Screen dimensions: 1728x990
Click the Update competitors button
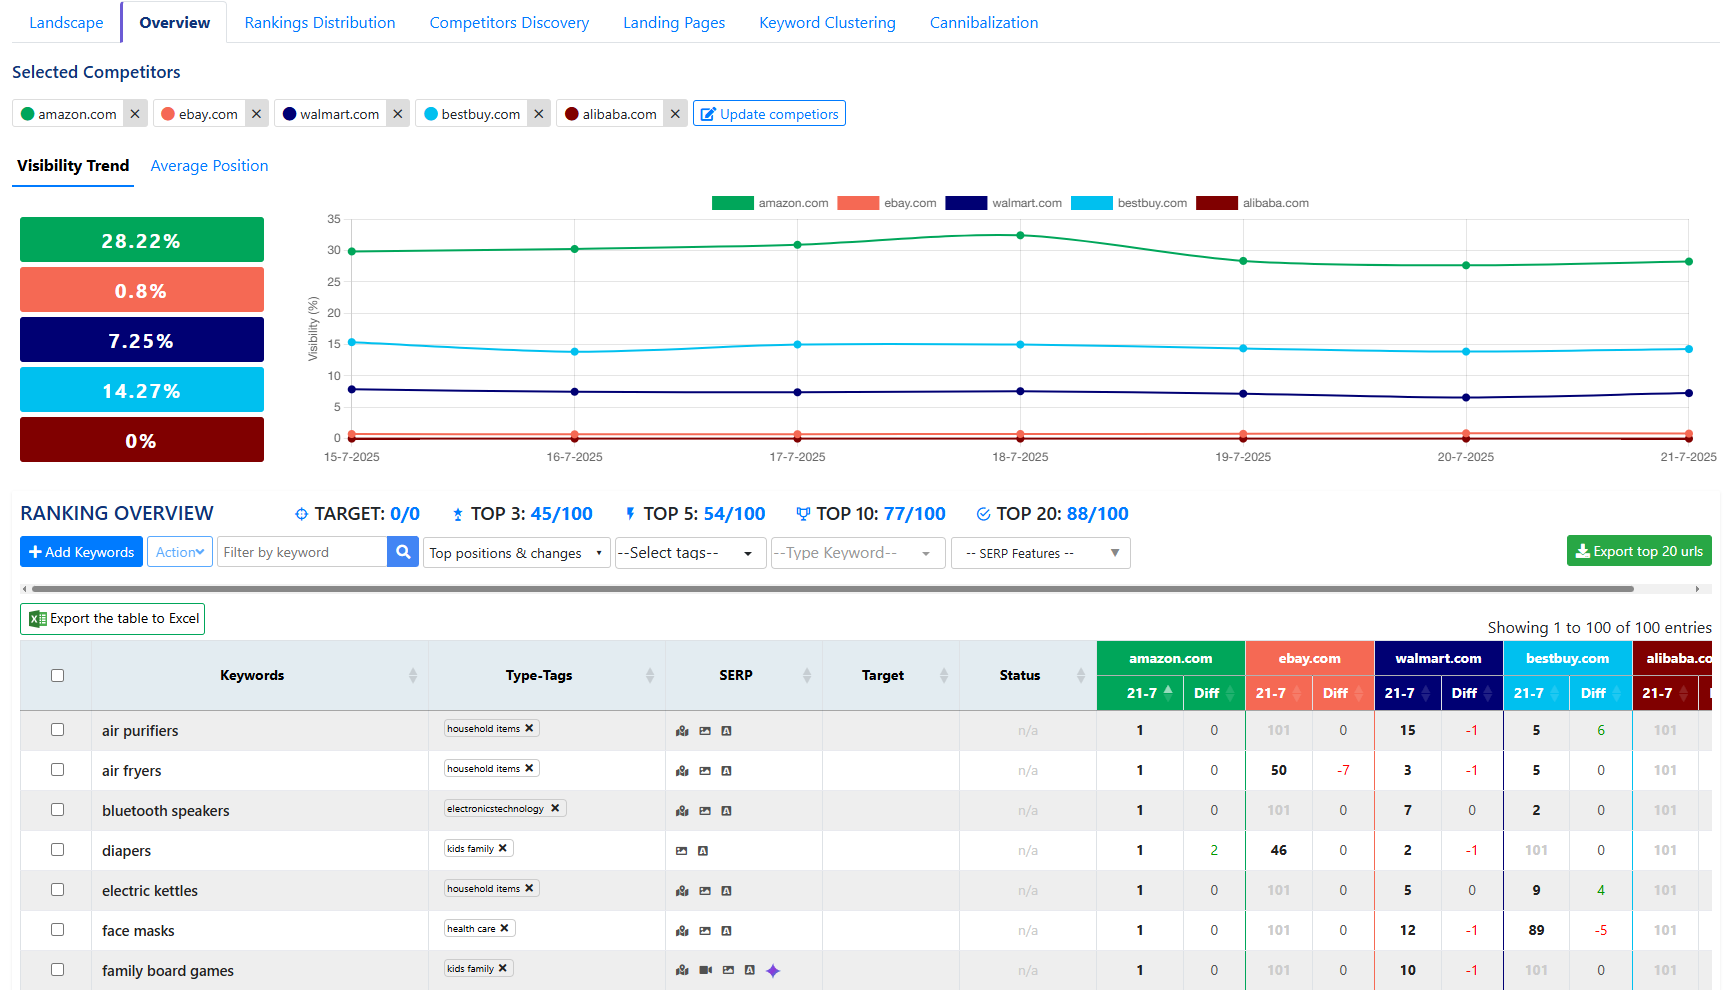point(769,114)
